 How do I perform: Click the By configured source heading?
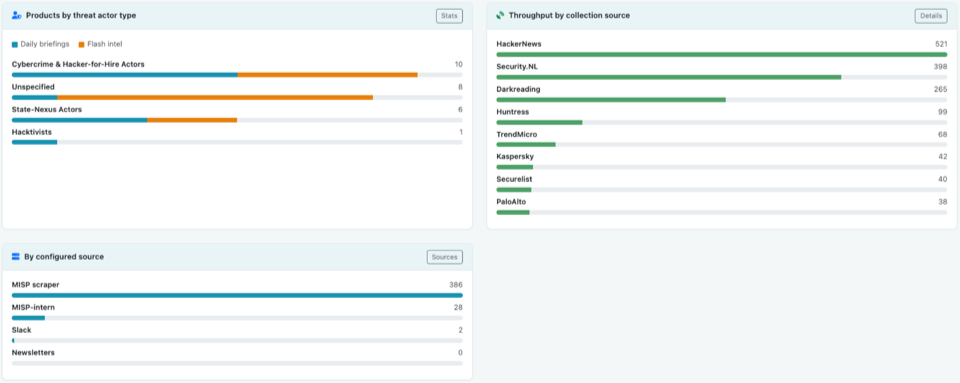click(x=64, y=257)
